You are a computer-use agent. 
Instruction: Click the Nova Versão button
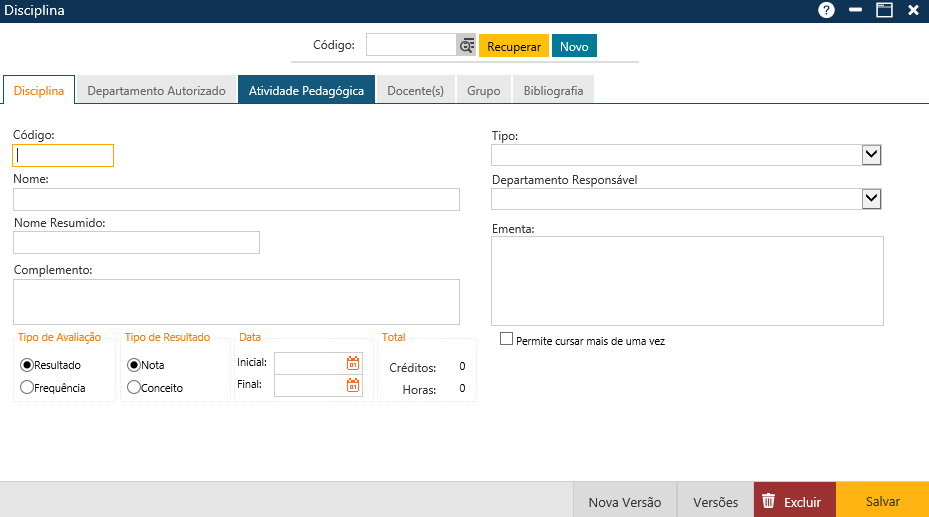(624, 501)
